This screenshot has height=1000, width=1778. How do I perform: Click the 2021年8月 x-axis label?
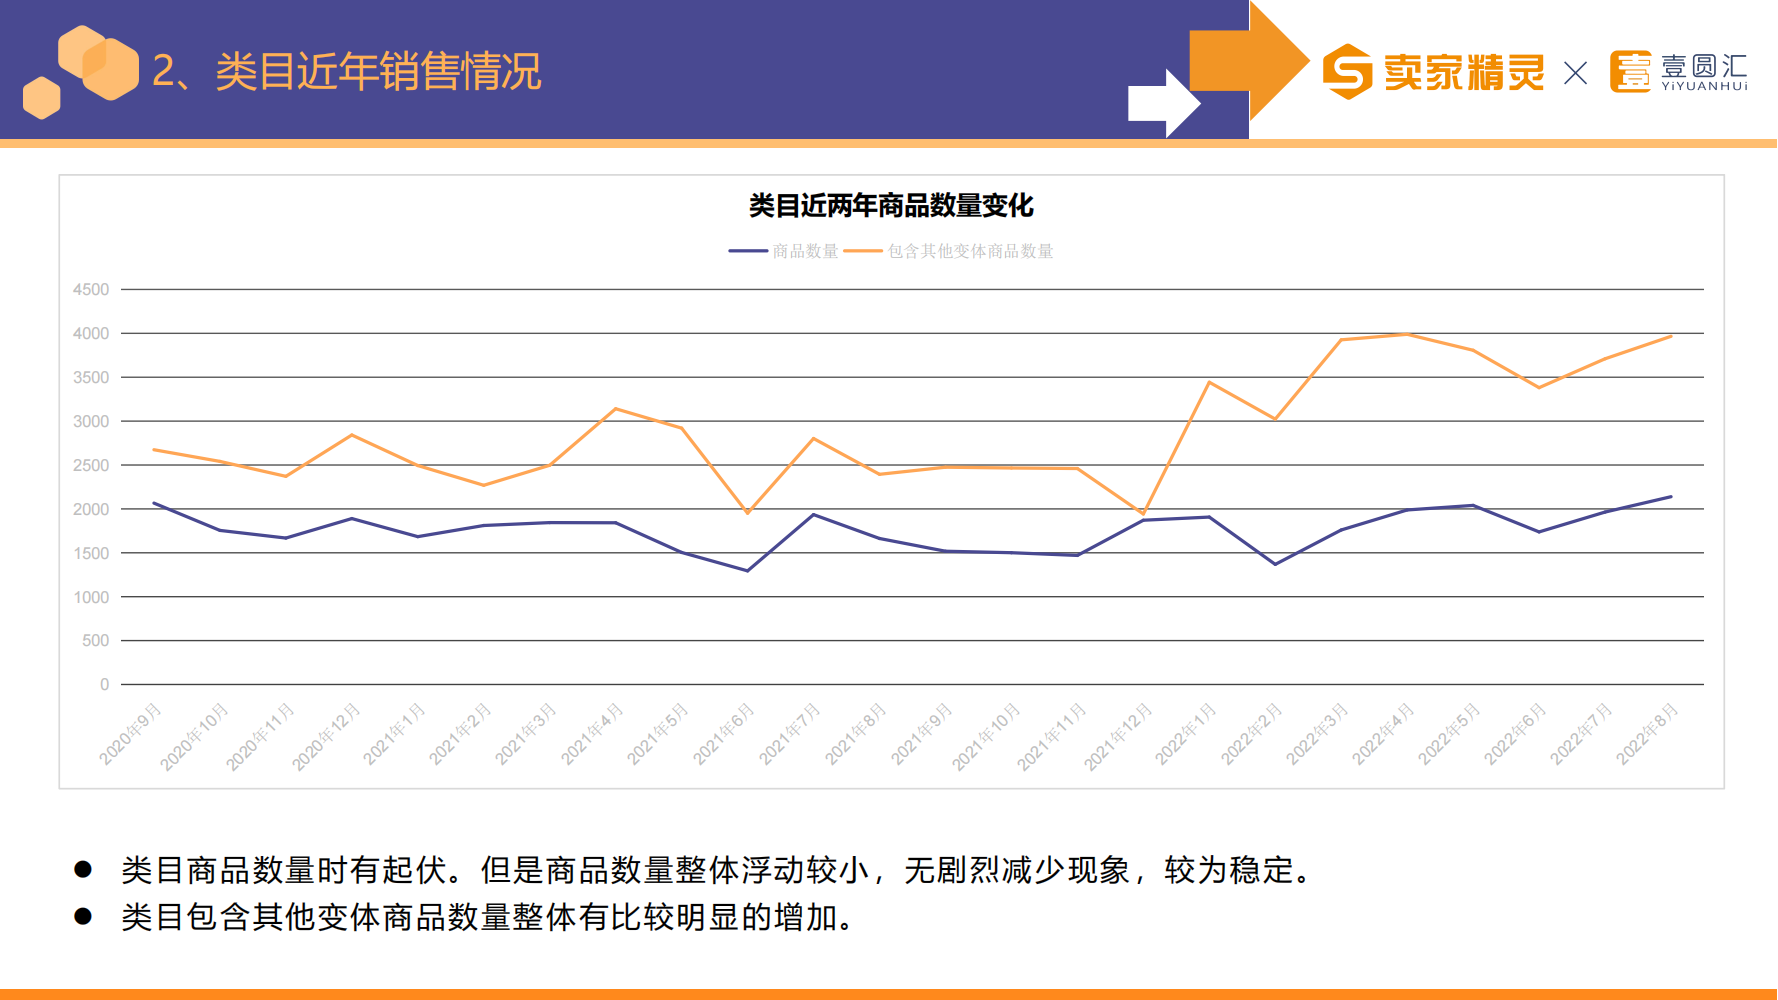click(x=856, y=734)
